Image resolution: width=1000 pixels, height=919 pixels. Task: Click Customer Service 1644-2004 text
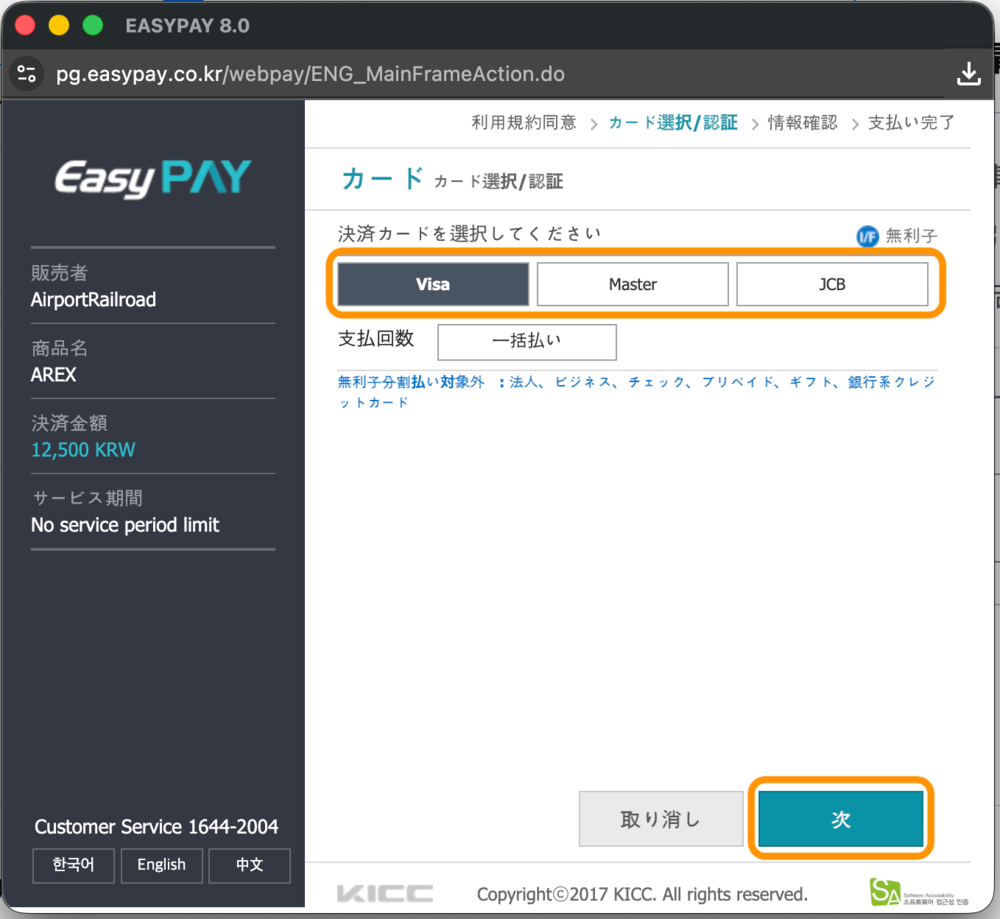pyautogui.click(x=156, y=827)
